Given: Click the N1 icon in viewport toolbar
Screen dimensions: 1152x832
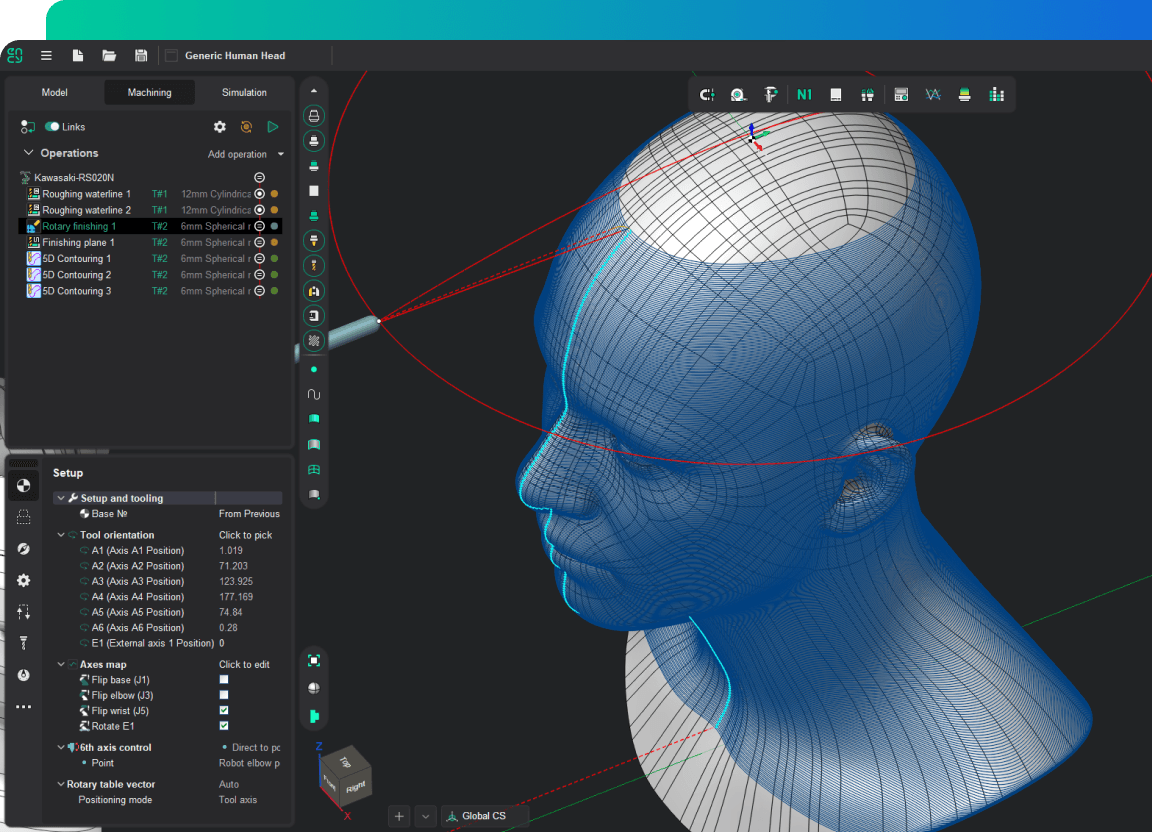Looking at the screenshot, I should pos(804,94).
